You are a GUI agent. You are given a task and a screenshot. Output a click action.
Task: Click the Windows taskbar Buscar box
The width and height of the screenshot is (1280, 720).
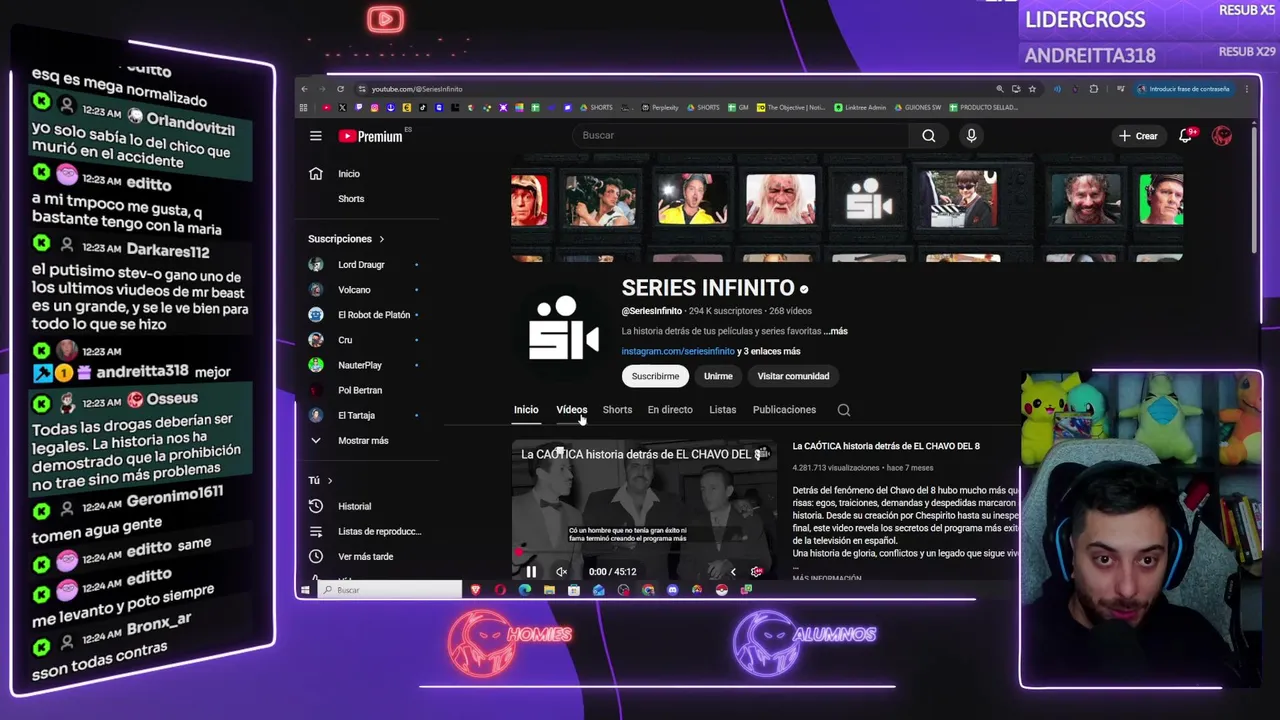[x=390, y=590]
